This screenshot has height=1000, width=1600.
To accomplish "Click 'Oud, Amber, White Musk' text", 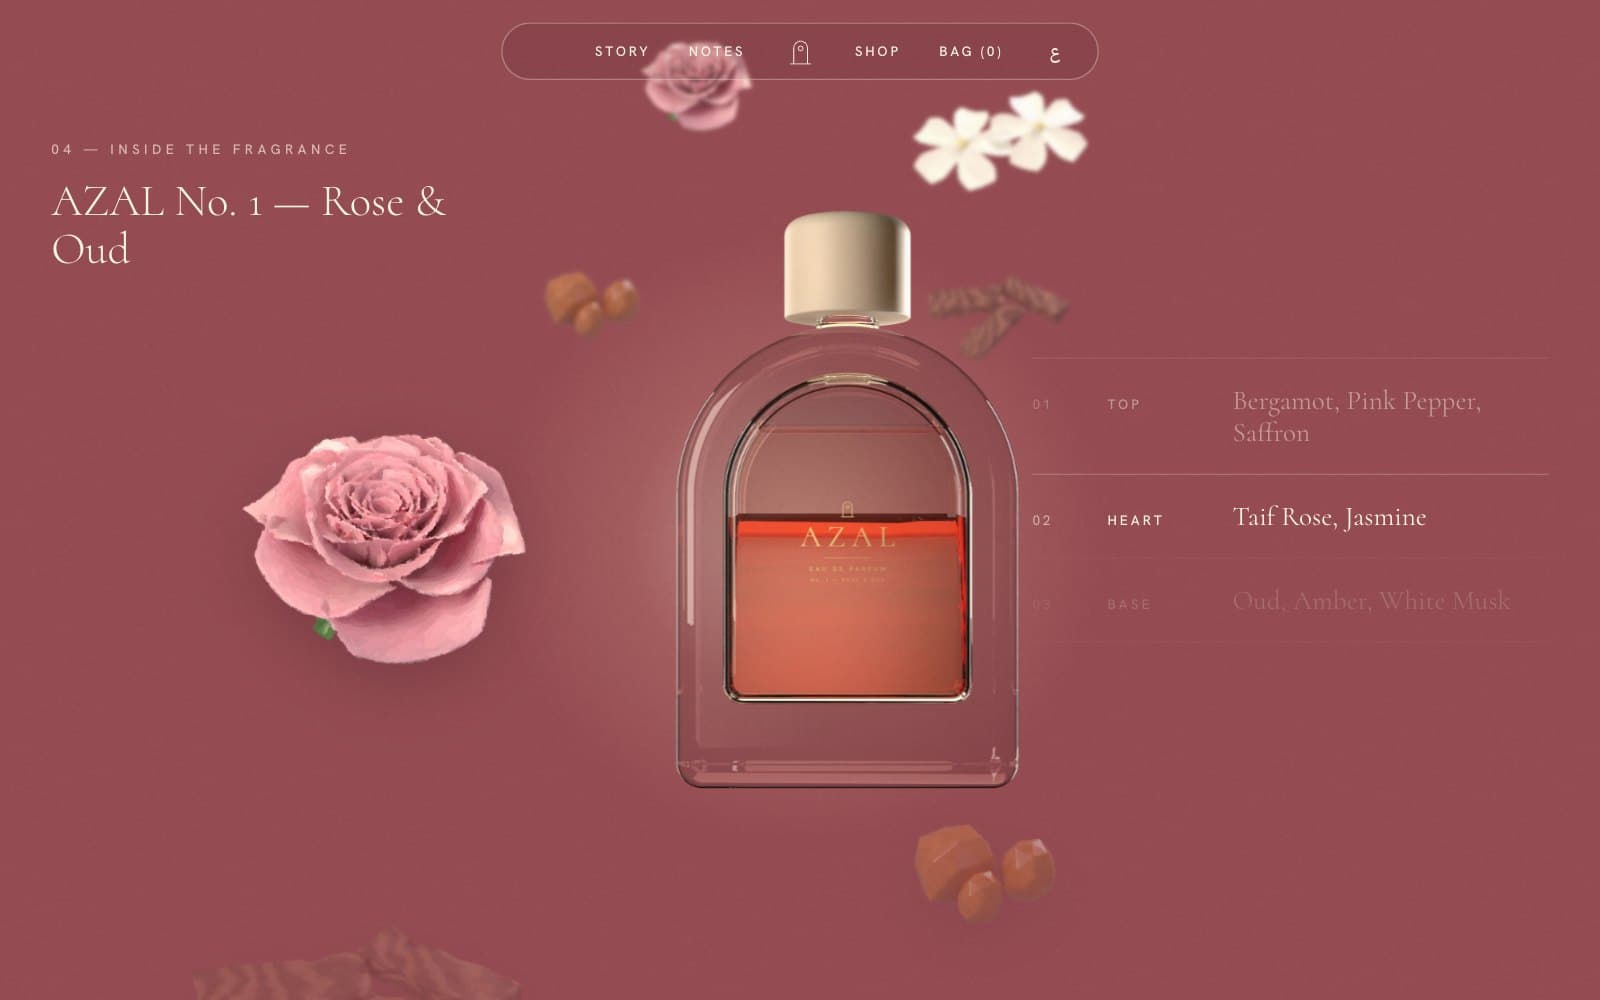I will [x=1371, y=601].
